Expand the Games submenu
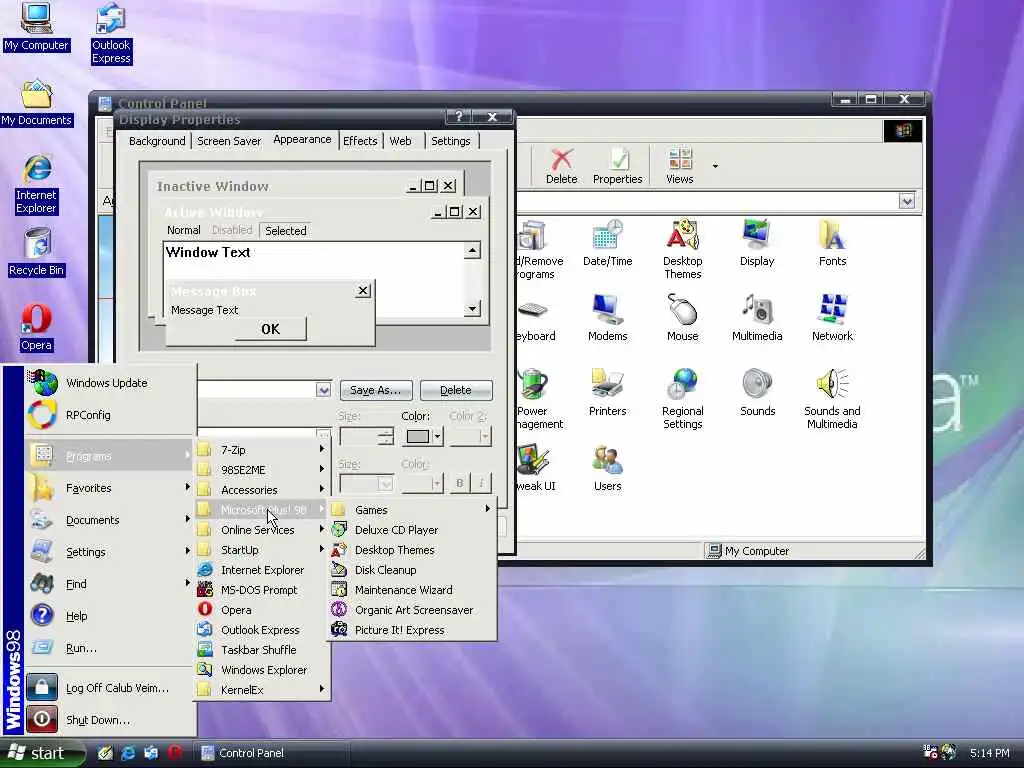Viewport: 1024px width, 768px height. tap(411, 510)
